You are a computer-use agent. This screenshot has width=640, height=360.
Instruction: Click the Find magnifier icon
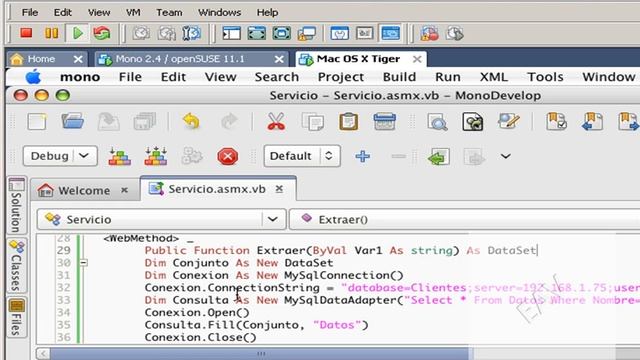(437, 122)
